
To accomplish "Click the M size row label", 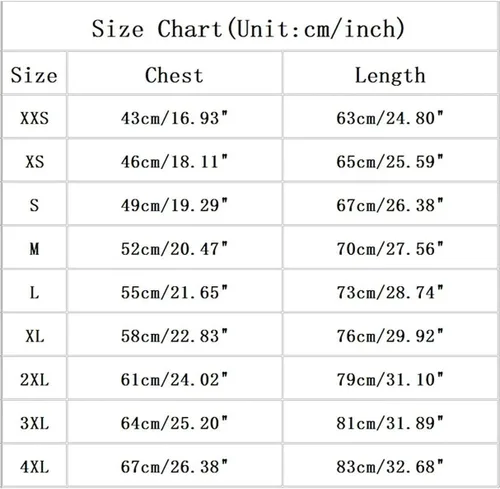I will [x=34, y=249].
